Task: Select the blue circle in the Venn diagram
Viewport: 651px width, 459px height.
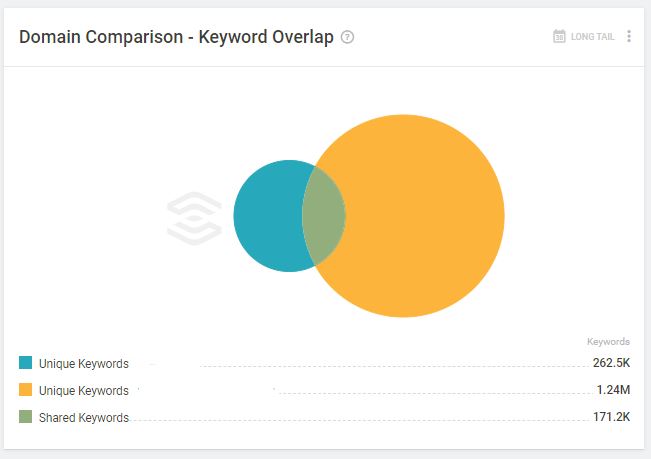Action: pyautogui.click(x=268, y=216)
